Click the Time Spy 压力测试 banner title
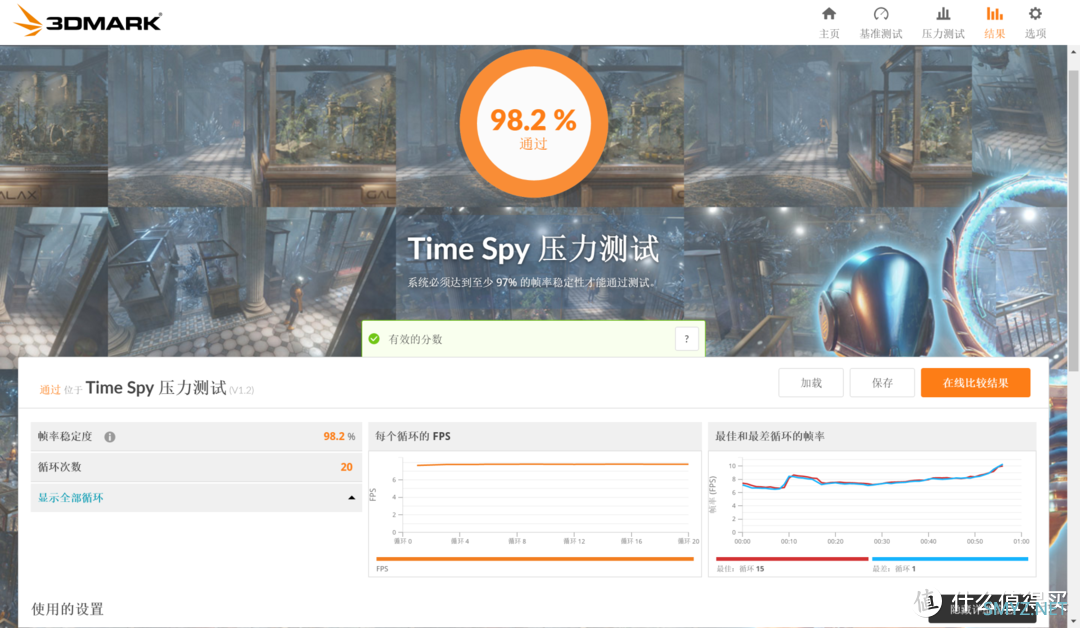Image resolution: width=1080 pixels, height=628 pixels. (533, 249)
